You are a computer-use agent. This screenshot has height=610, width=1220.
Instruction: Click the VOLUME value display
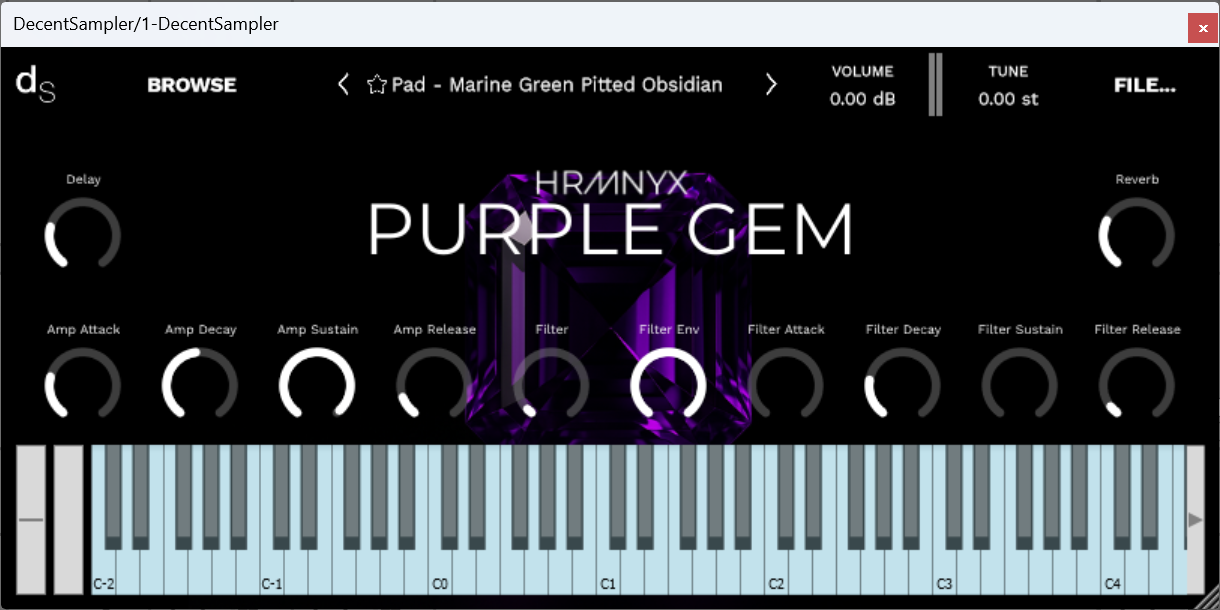click(x=861, y=98)
